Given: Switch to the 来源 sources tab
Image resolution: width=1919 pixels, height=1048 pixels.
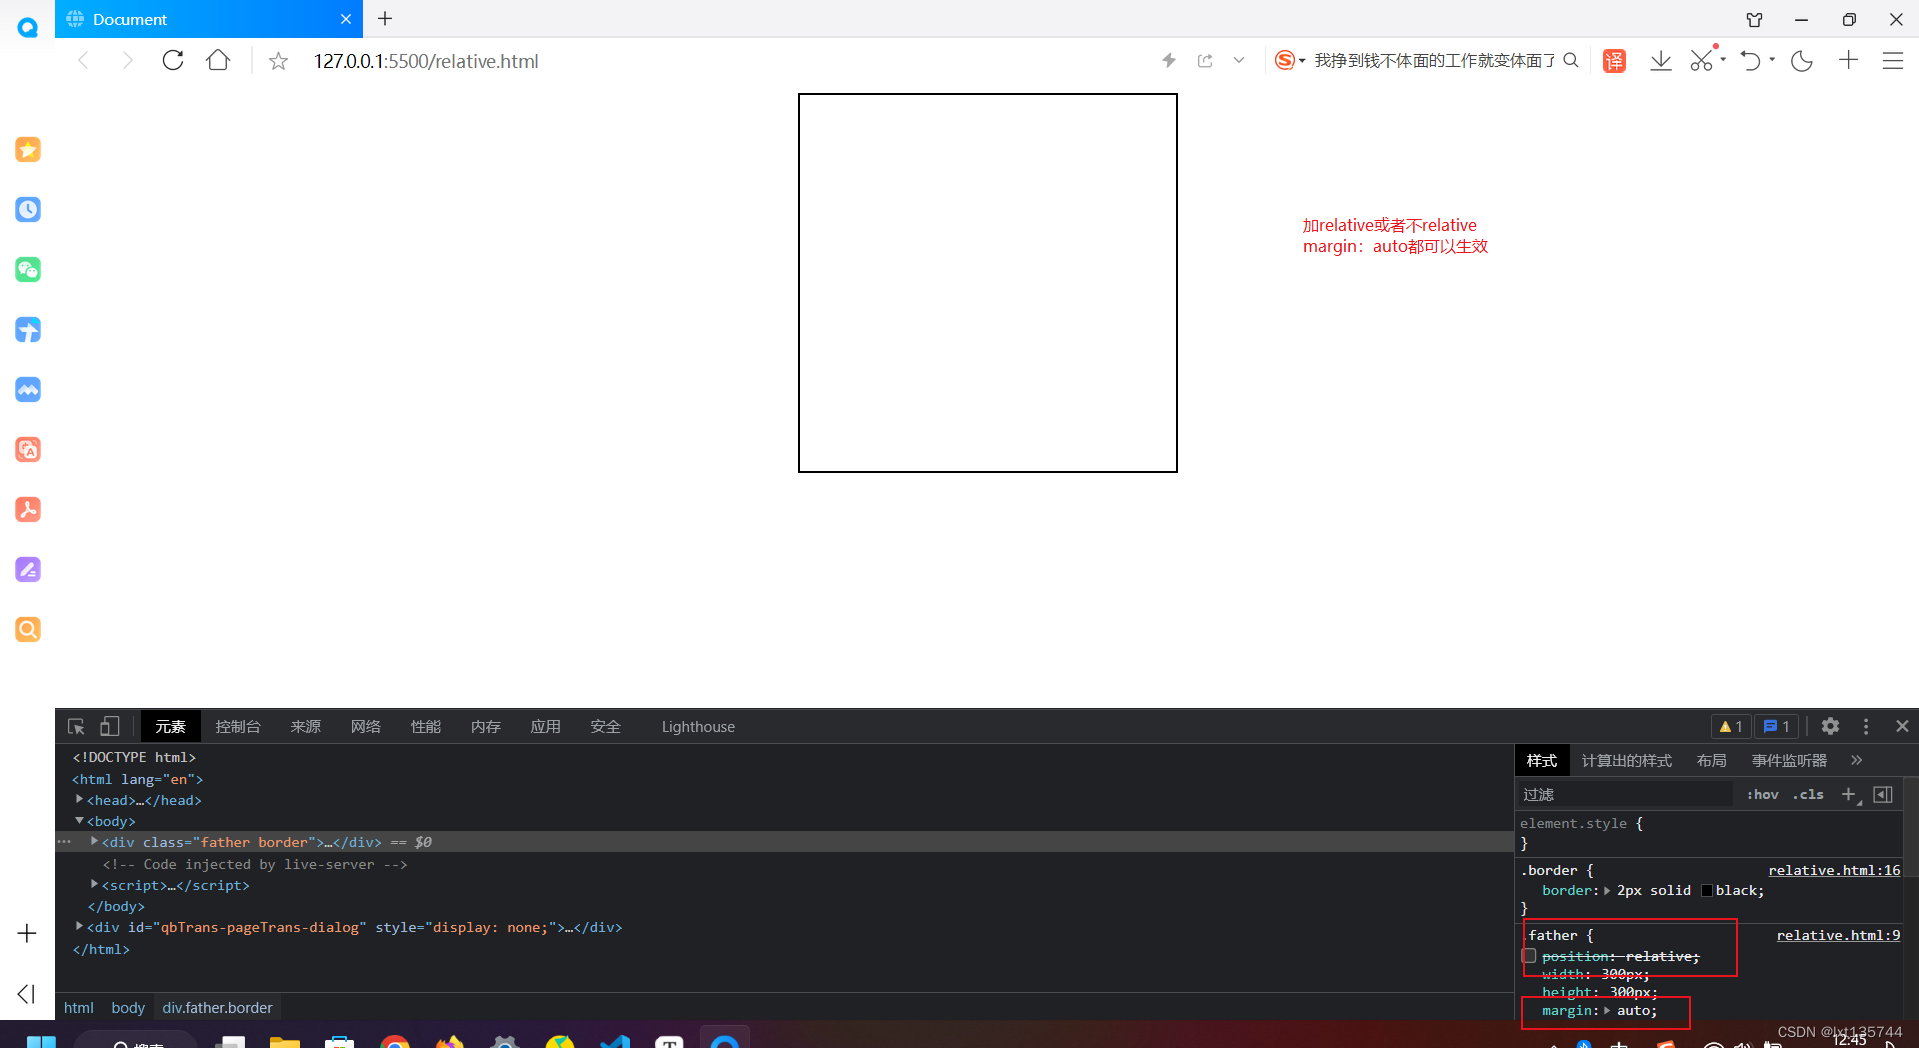Looking at the screenshot, I should click(306, 727).
